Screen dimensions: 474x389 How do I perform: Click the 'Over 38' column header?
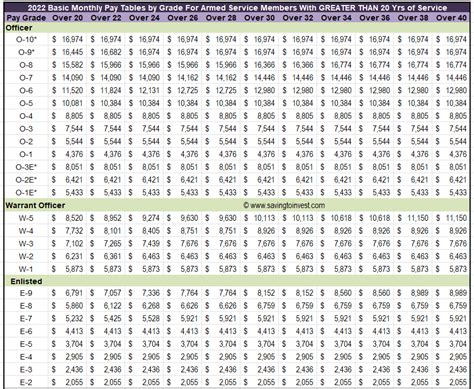[x=413, y=18]
